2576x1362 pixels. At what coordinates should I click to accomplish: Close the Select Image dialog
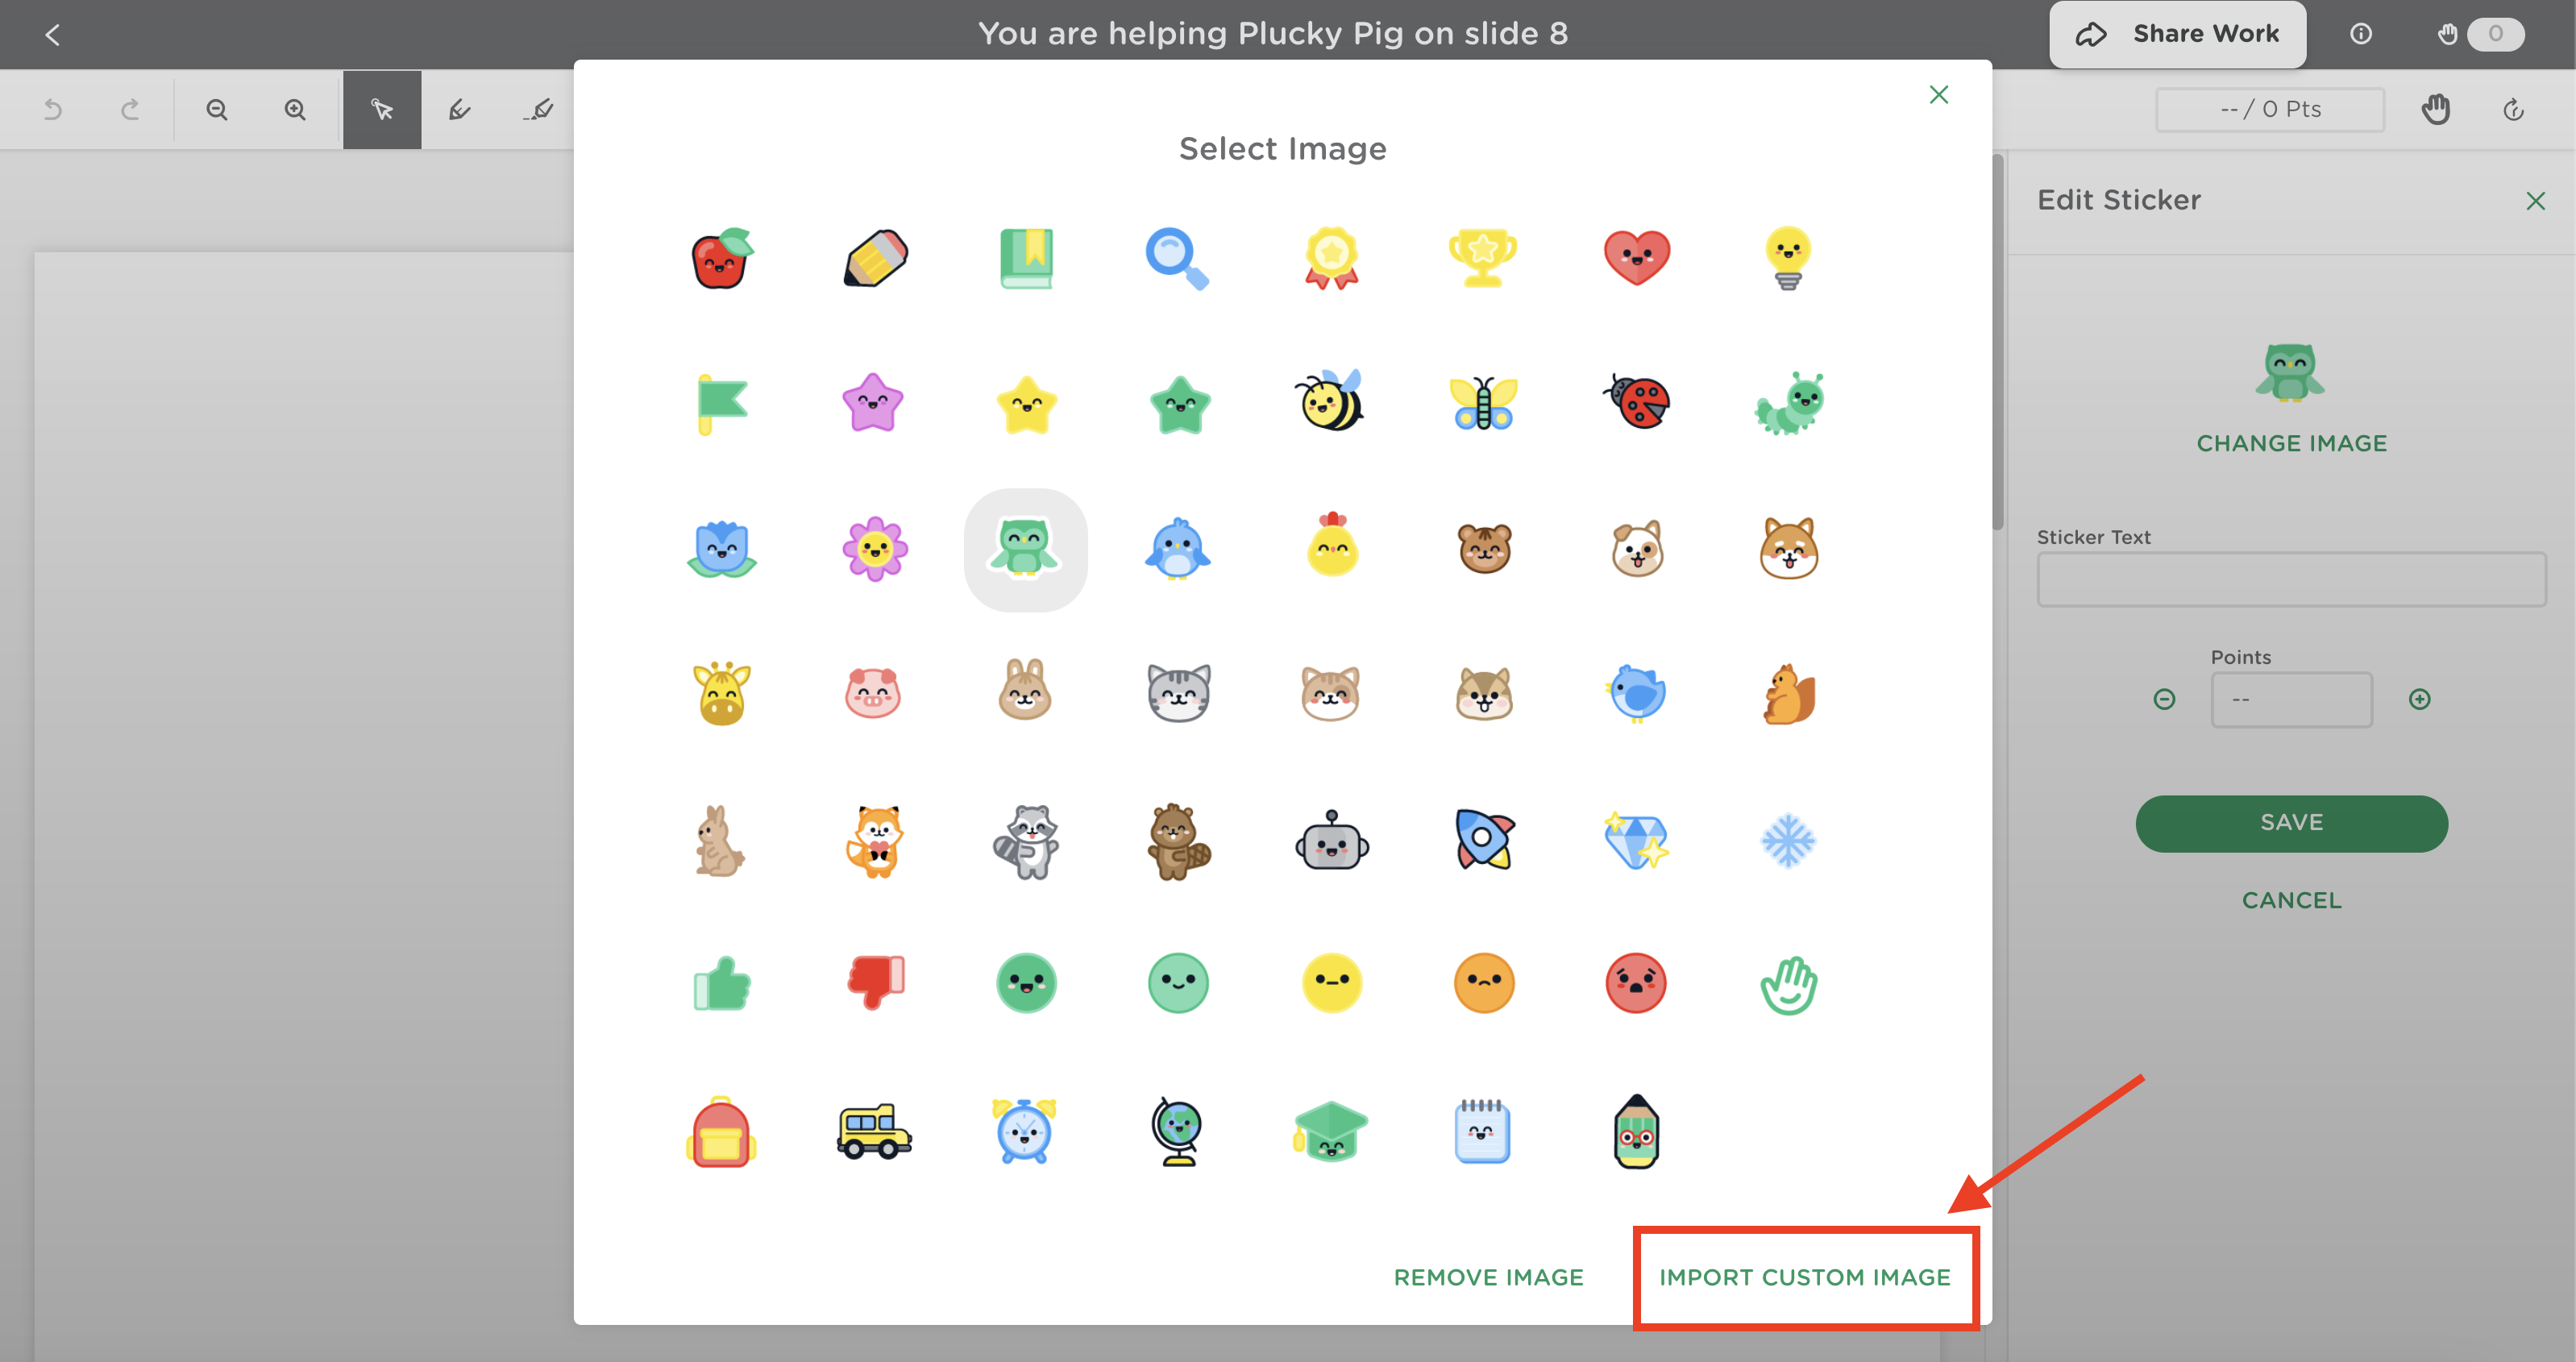click(1939, 95)
